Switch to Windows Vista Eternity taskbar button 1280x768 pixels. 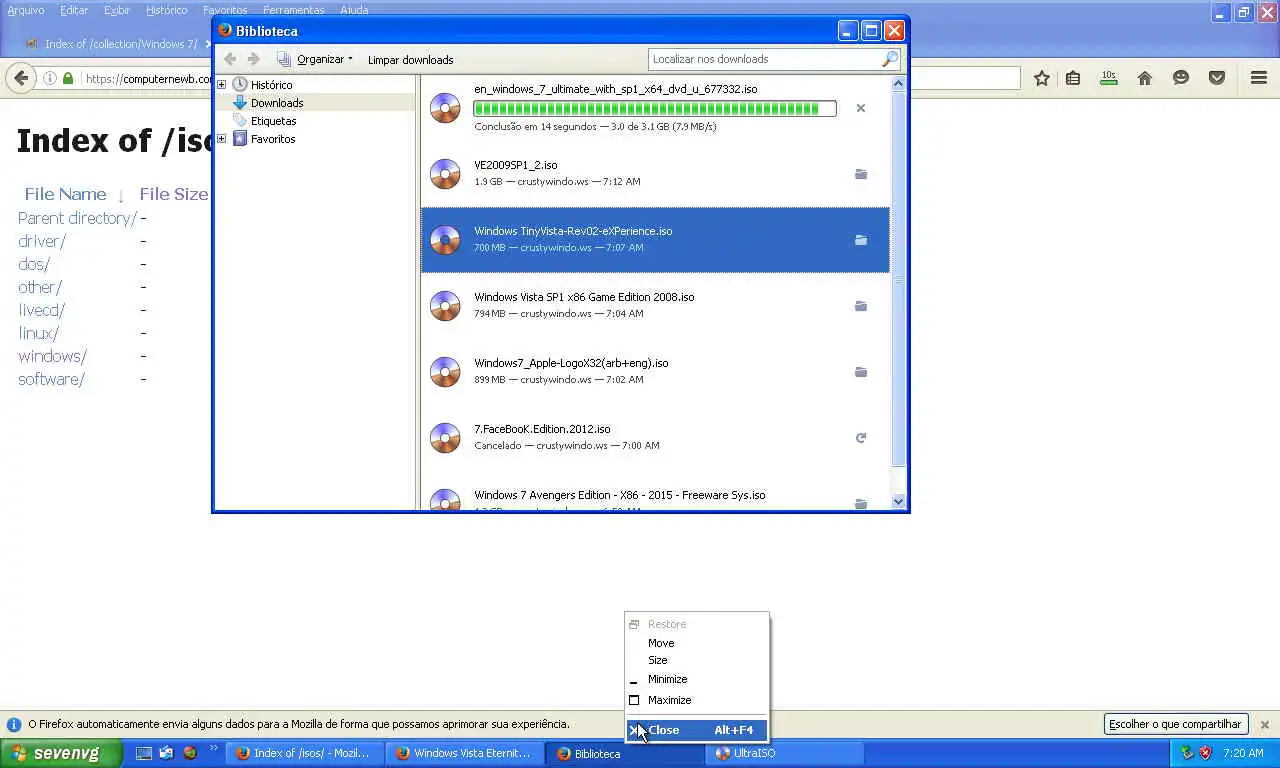[x=465, y=753]
